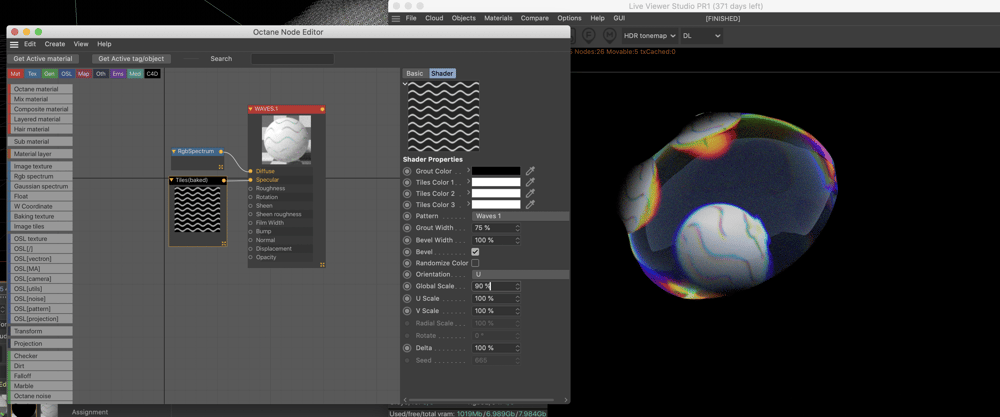Click the RgbSpectrum node output pin
1000x417 pixels.
click(x=221, y=152)
